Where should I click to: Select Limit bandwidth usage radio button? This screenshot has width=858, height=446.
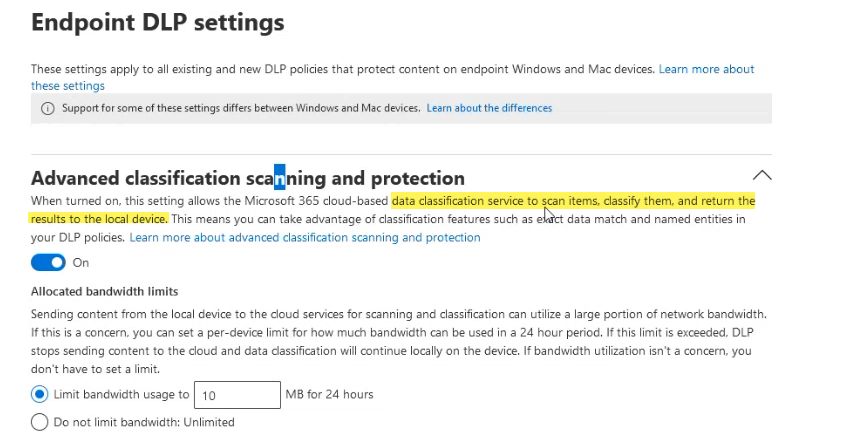[39, 394]
